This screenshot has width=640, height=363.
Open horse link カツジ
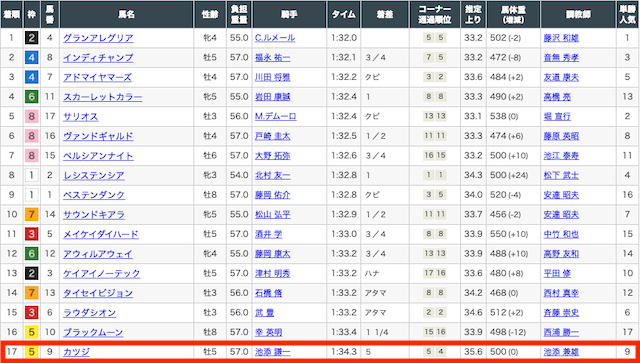(x=76, y=352)
